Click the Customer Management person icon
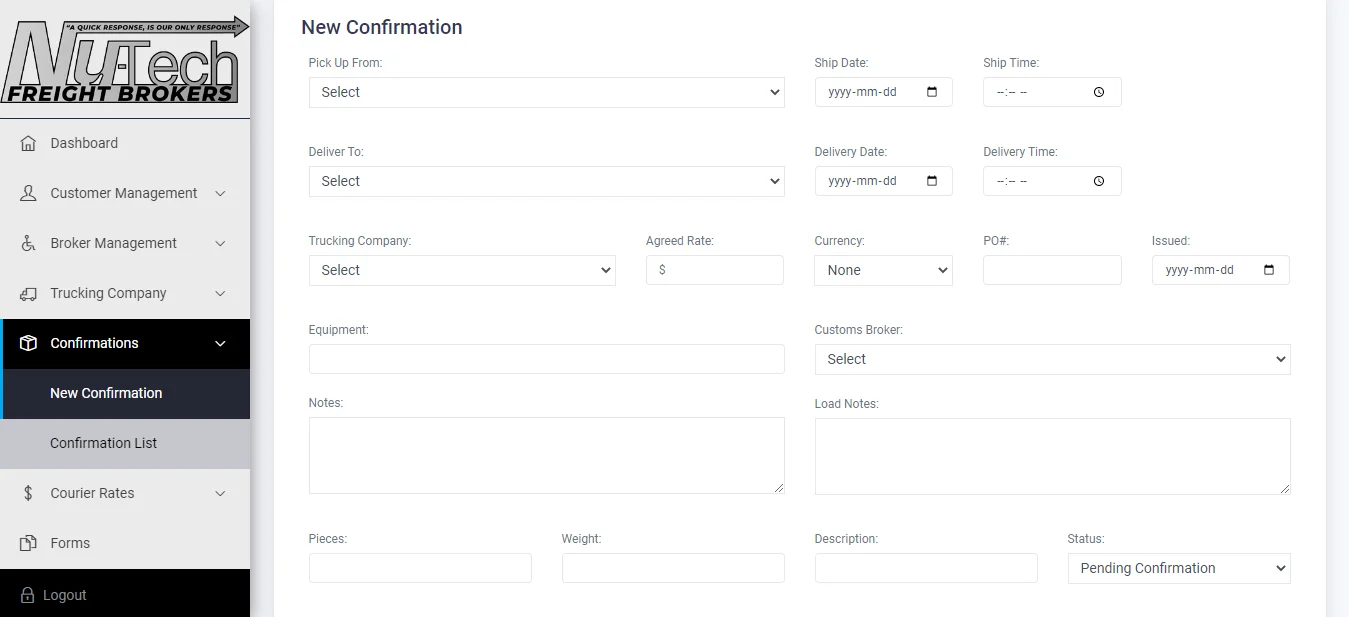Screen dimensions: 1349x617 28,193
